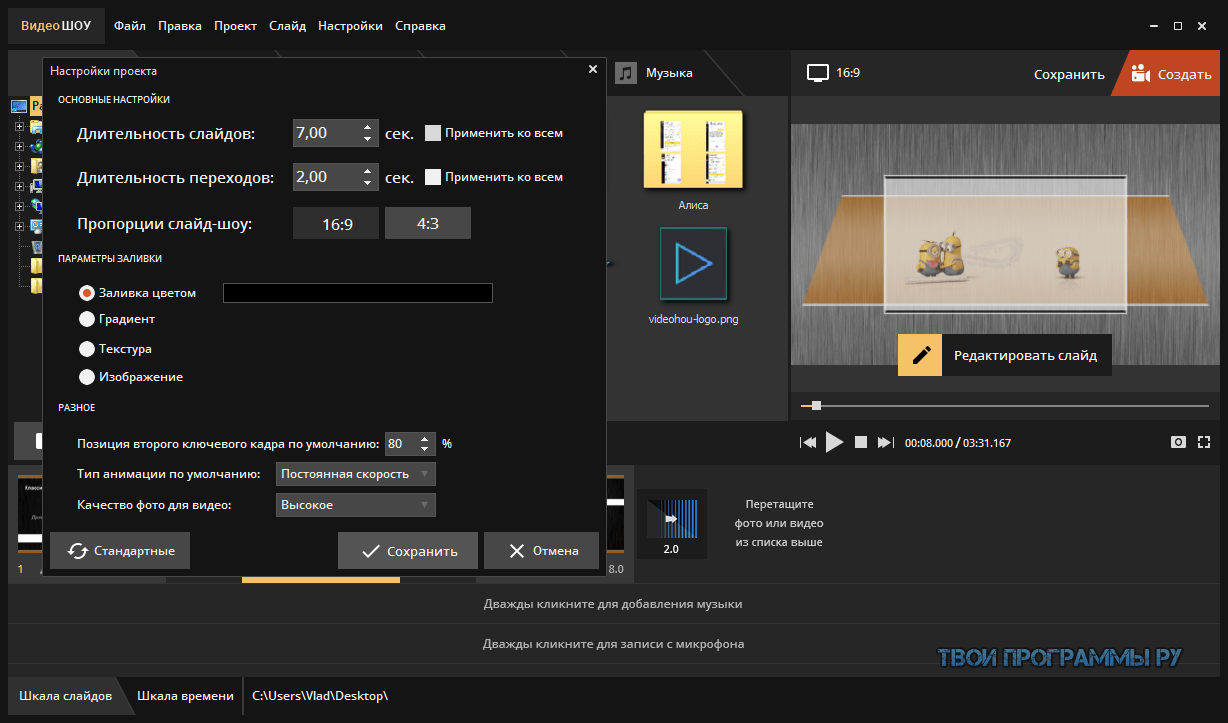
Task: Switch to the Шкала времени tab
Action: point(185,696)
